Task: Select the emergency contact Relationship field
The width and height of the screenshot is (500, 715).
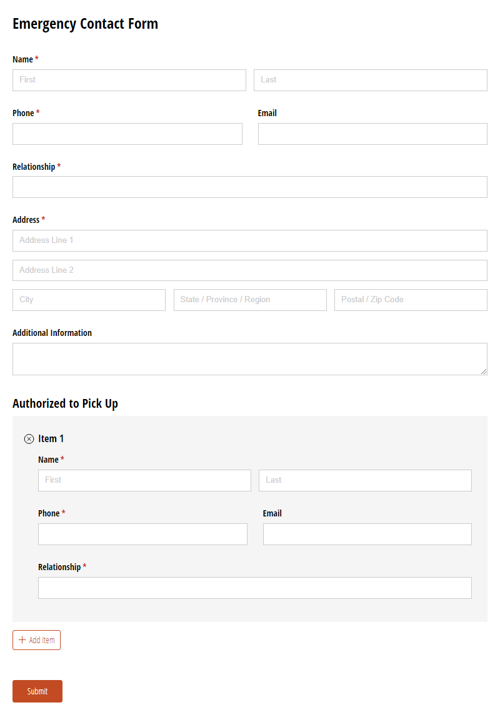Action: coord(250,187)
